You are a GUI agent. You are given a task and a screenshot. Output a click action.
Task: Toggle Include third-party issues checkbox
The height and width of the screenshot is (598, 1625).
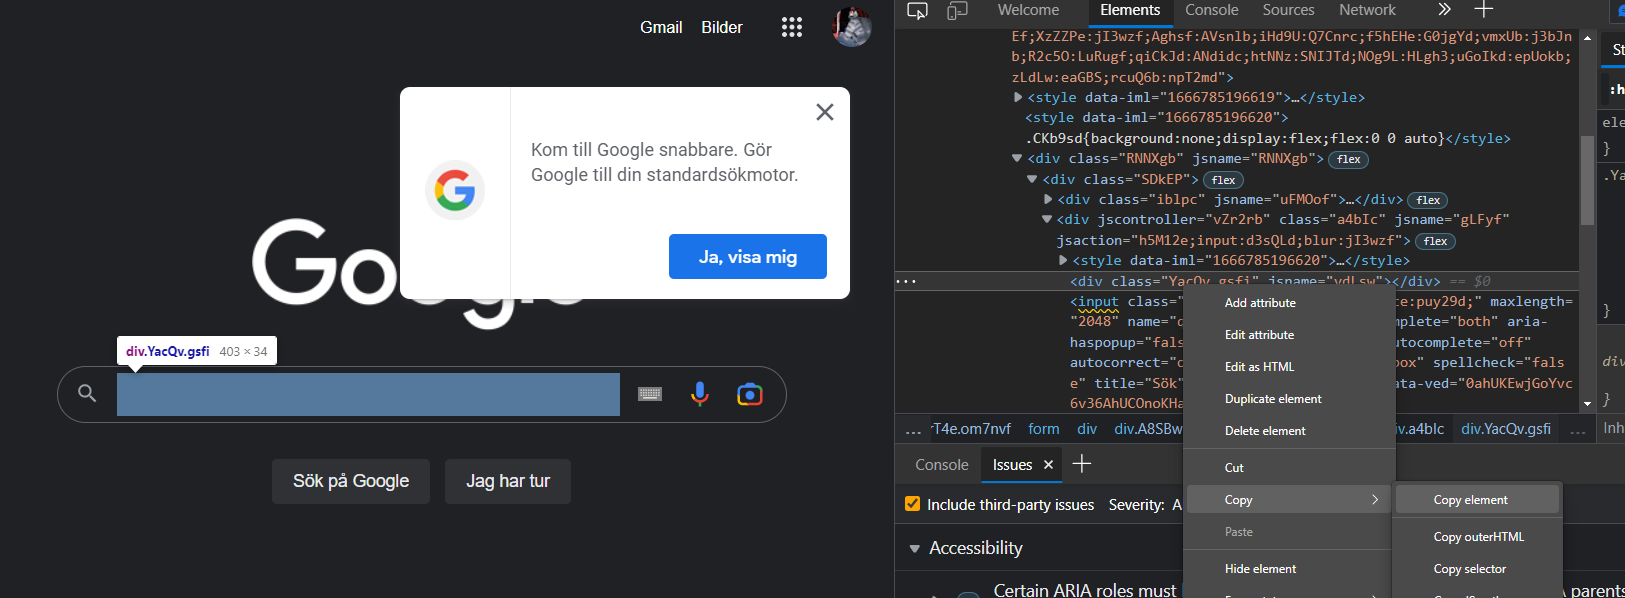point(912,504)
